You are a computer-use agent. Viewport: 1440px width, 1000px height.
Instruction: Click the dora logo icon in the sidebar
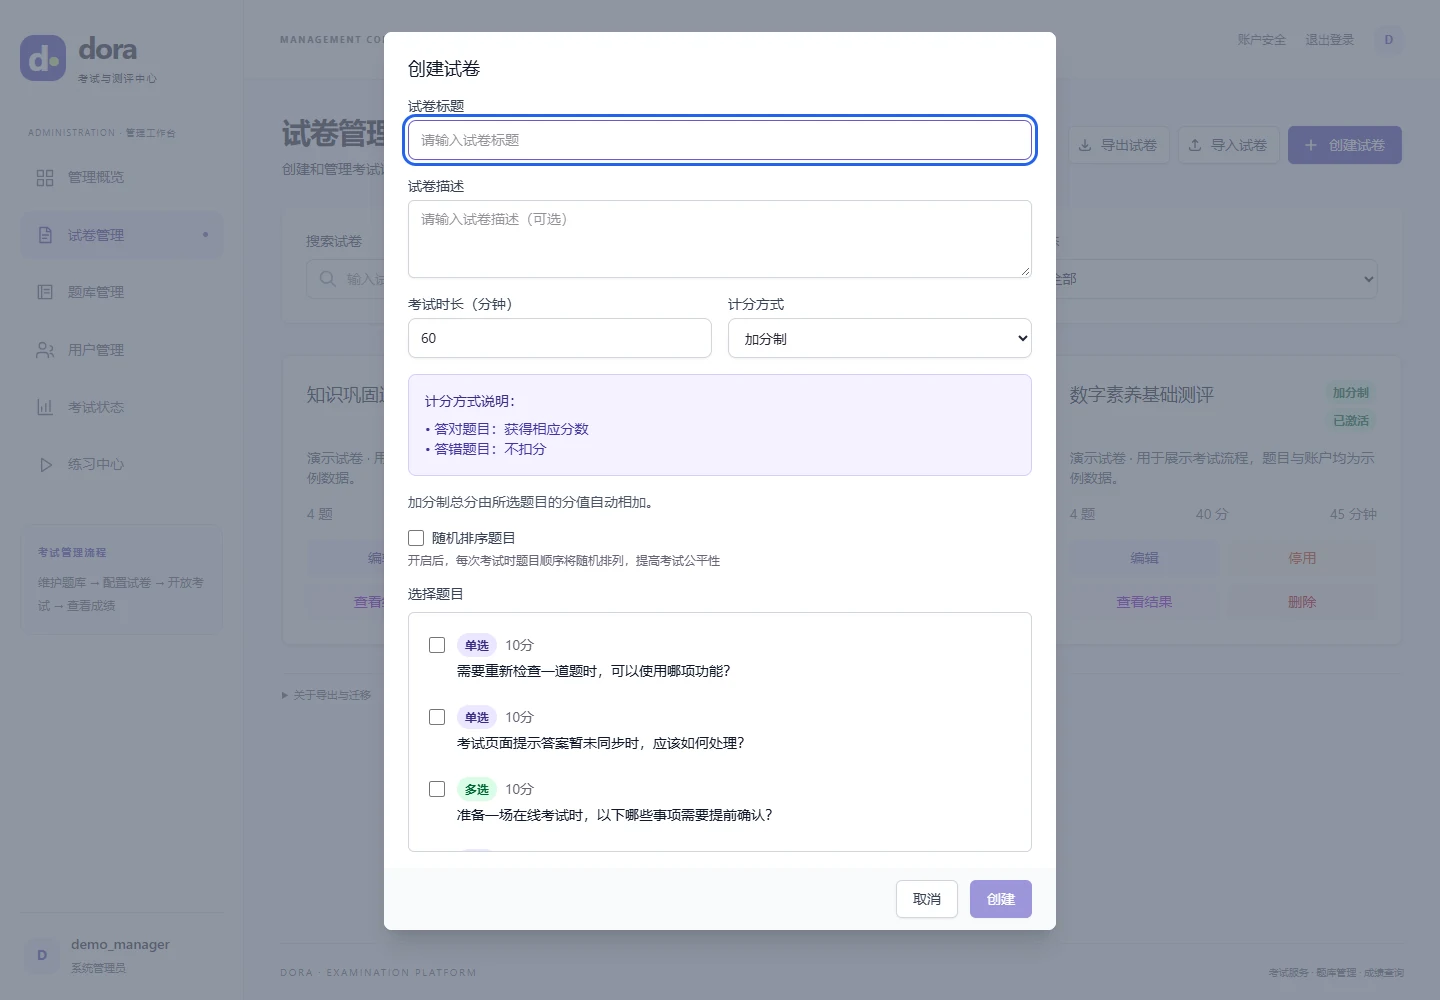[43, 58]
